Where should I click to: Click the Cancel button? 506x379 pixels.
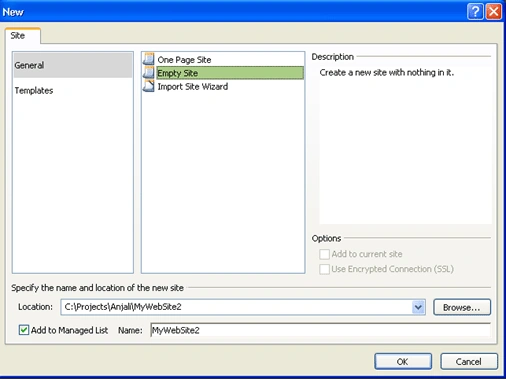[x=469, y=362]
